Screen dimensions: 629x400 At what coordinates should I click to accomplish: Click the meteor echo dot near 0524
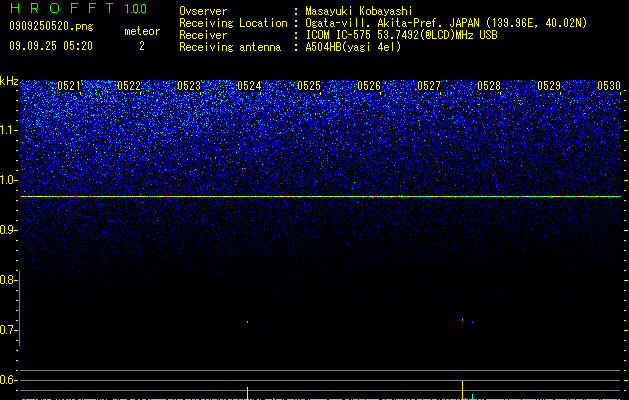248,322
